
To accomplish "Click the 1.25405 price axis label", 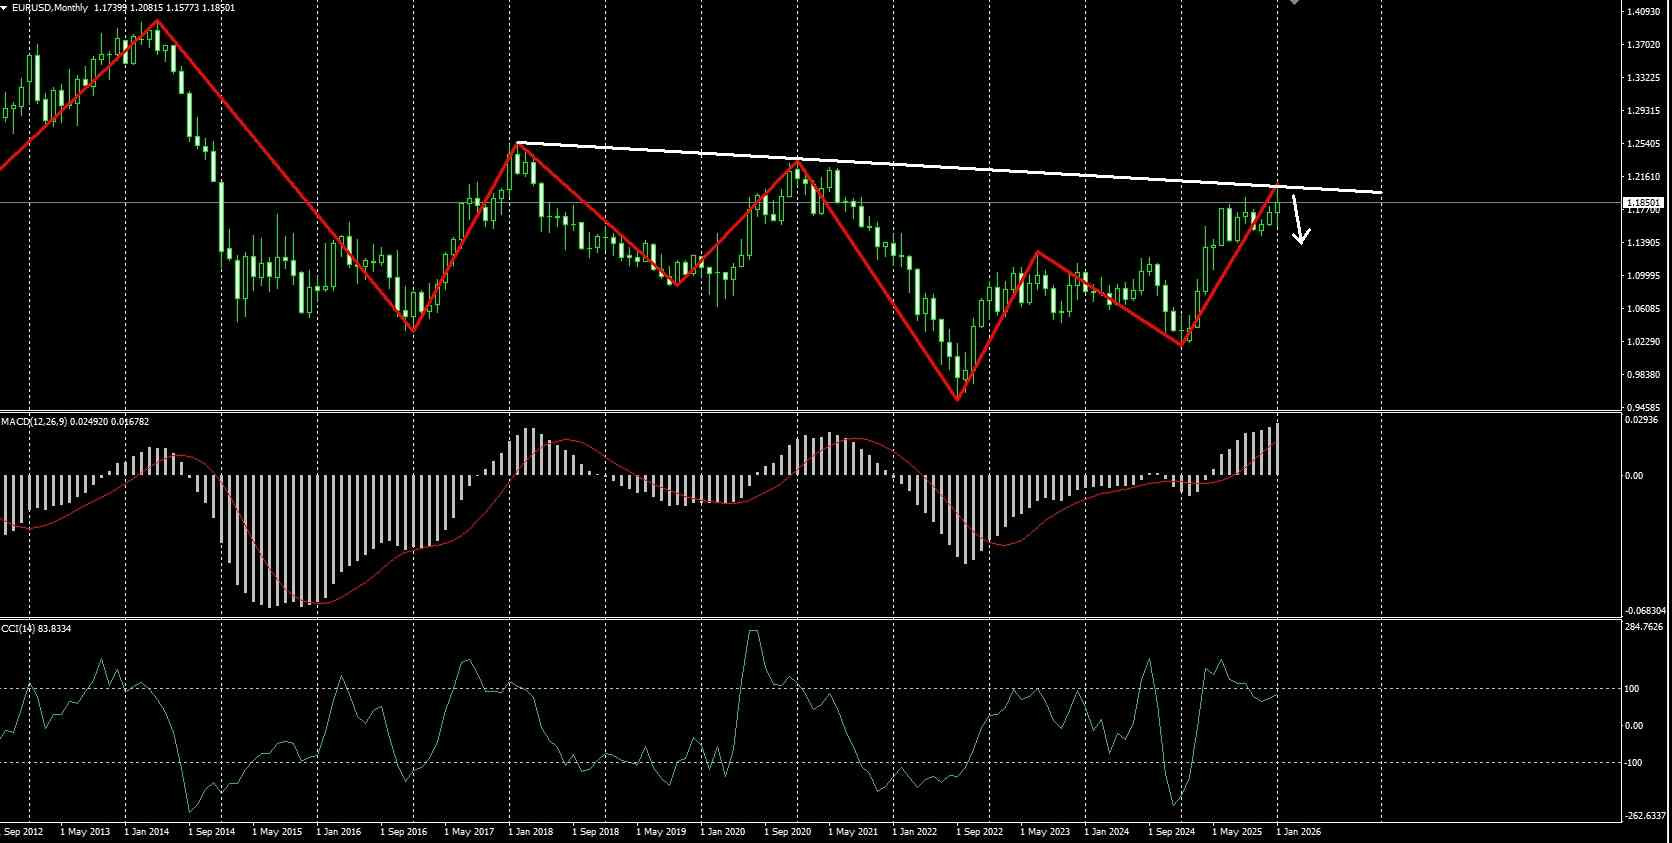I will [1644, 144].
